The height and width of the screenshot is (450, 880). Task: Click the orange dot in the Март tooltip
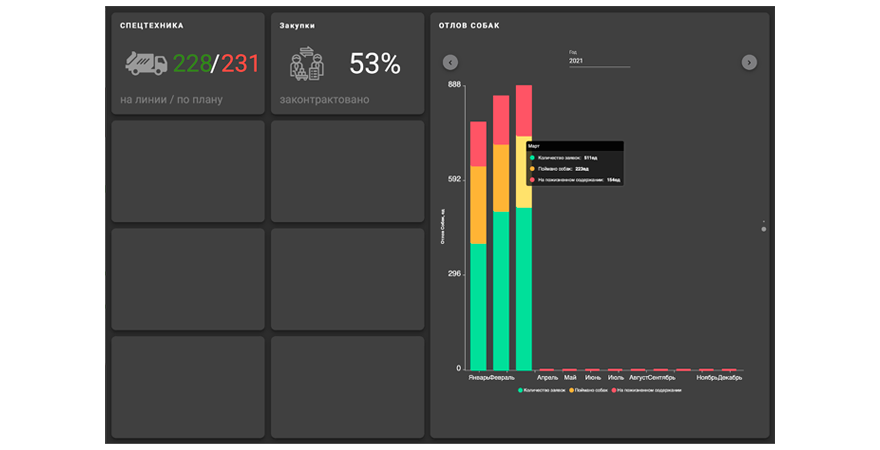[531, 169]
